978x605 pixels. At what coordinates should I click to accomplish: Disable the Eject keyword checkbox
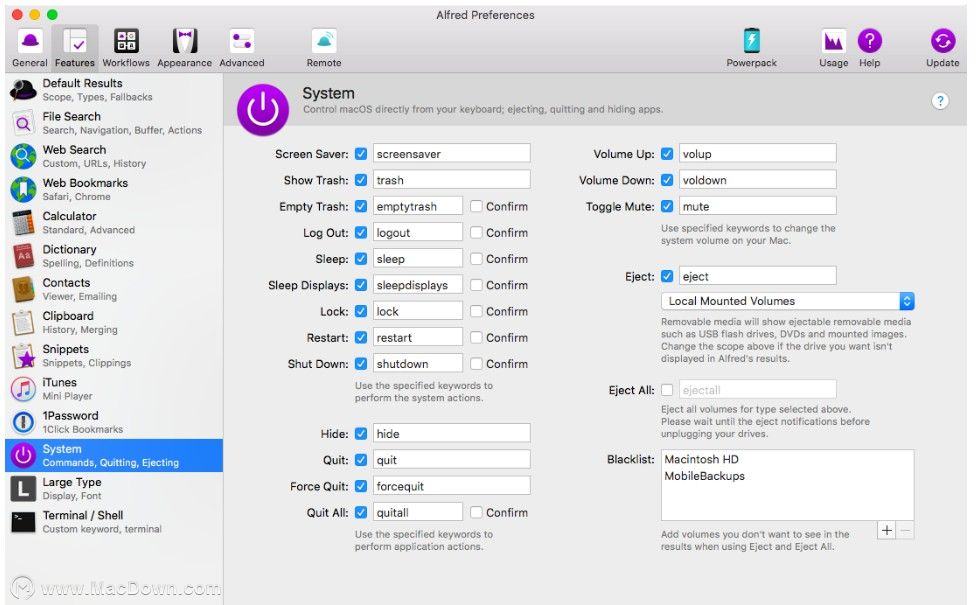(x=667, y=276)
